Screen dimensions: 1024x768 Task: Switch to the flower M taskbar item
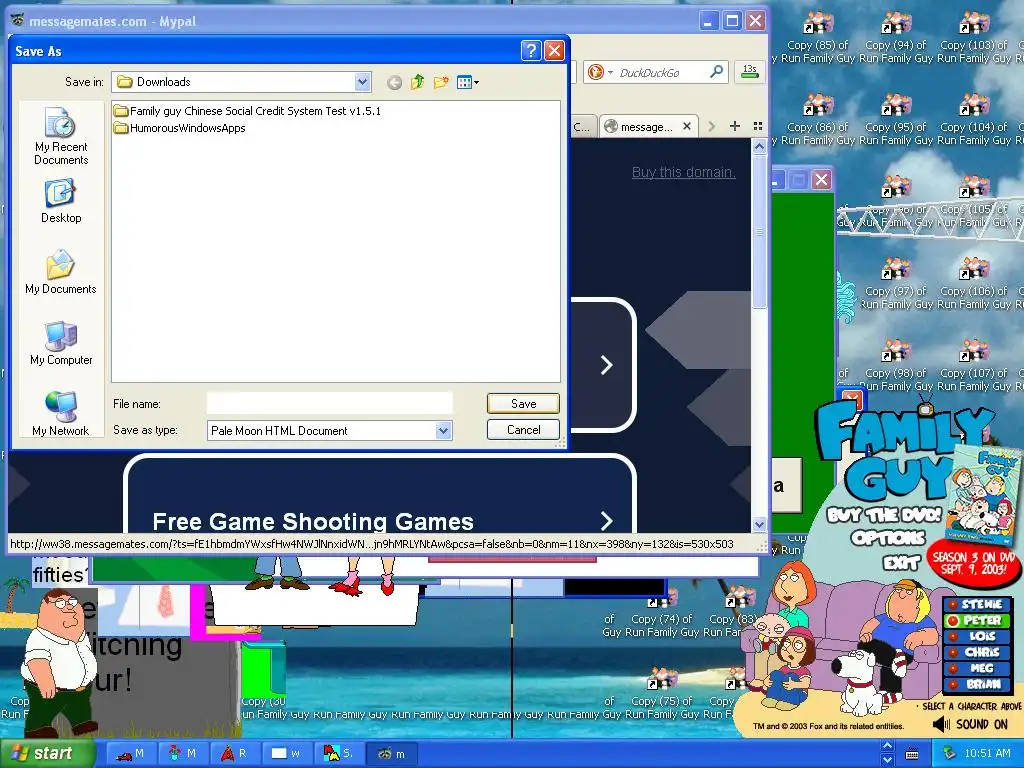tap(182, 754)
